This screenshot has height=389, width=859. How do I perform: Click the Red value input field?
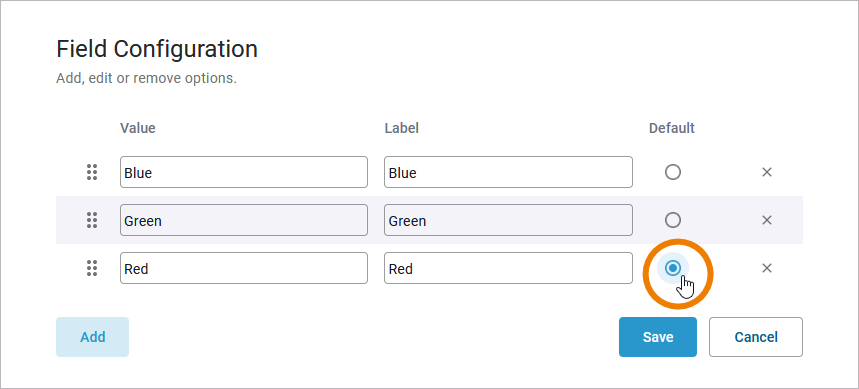(244, 268)
